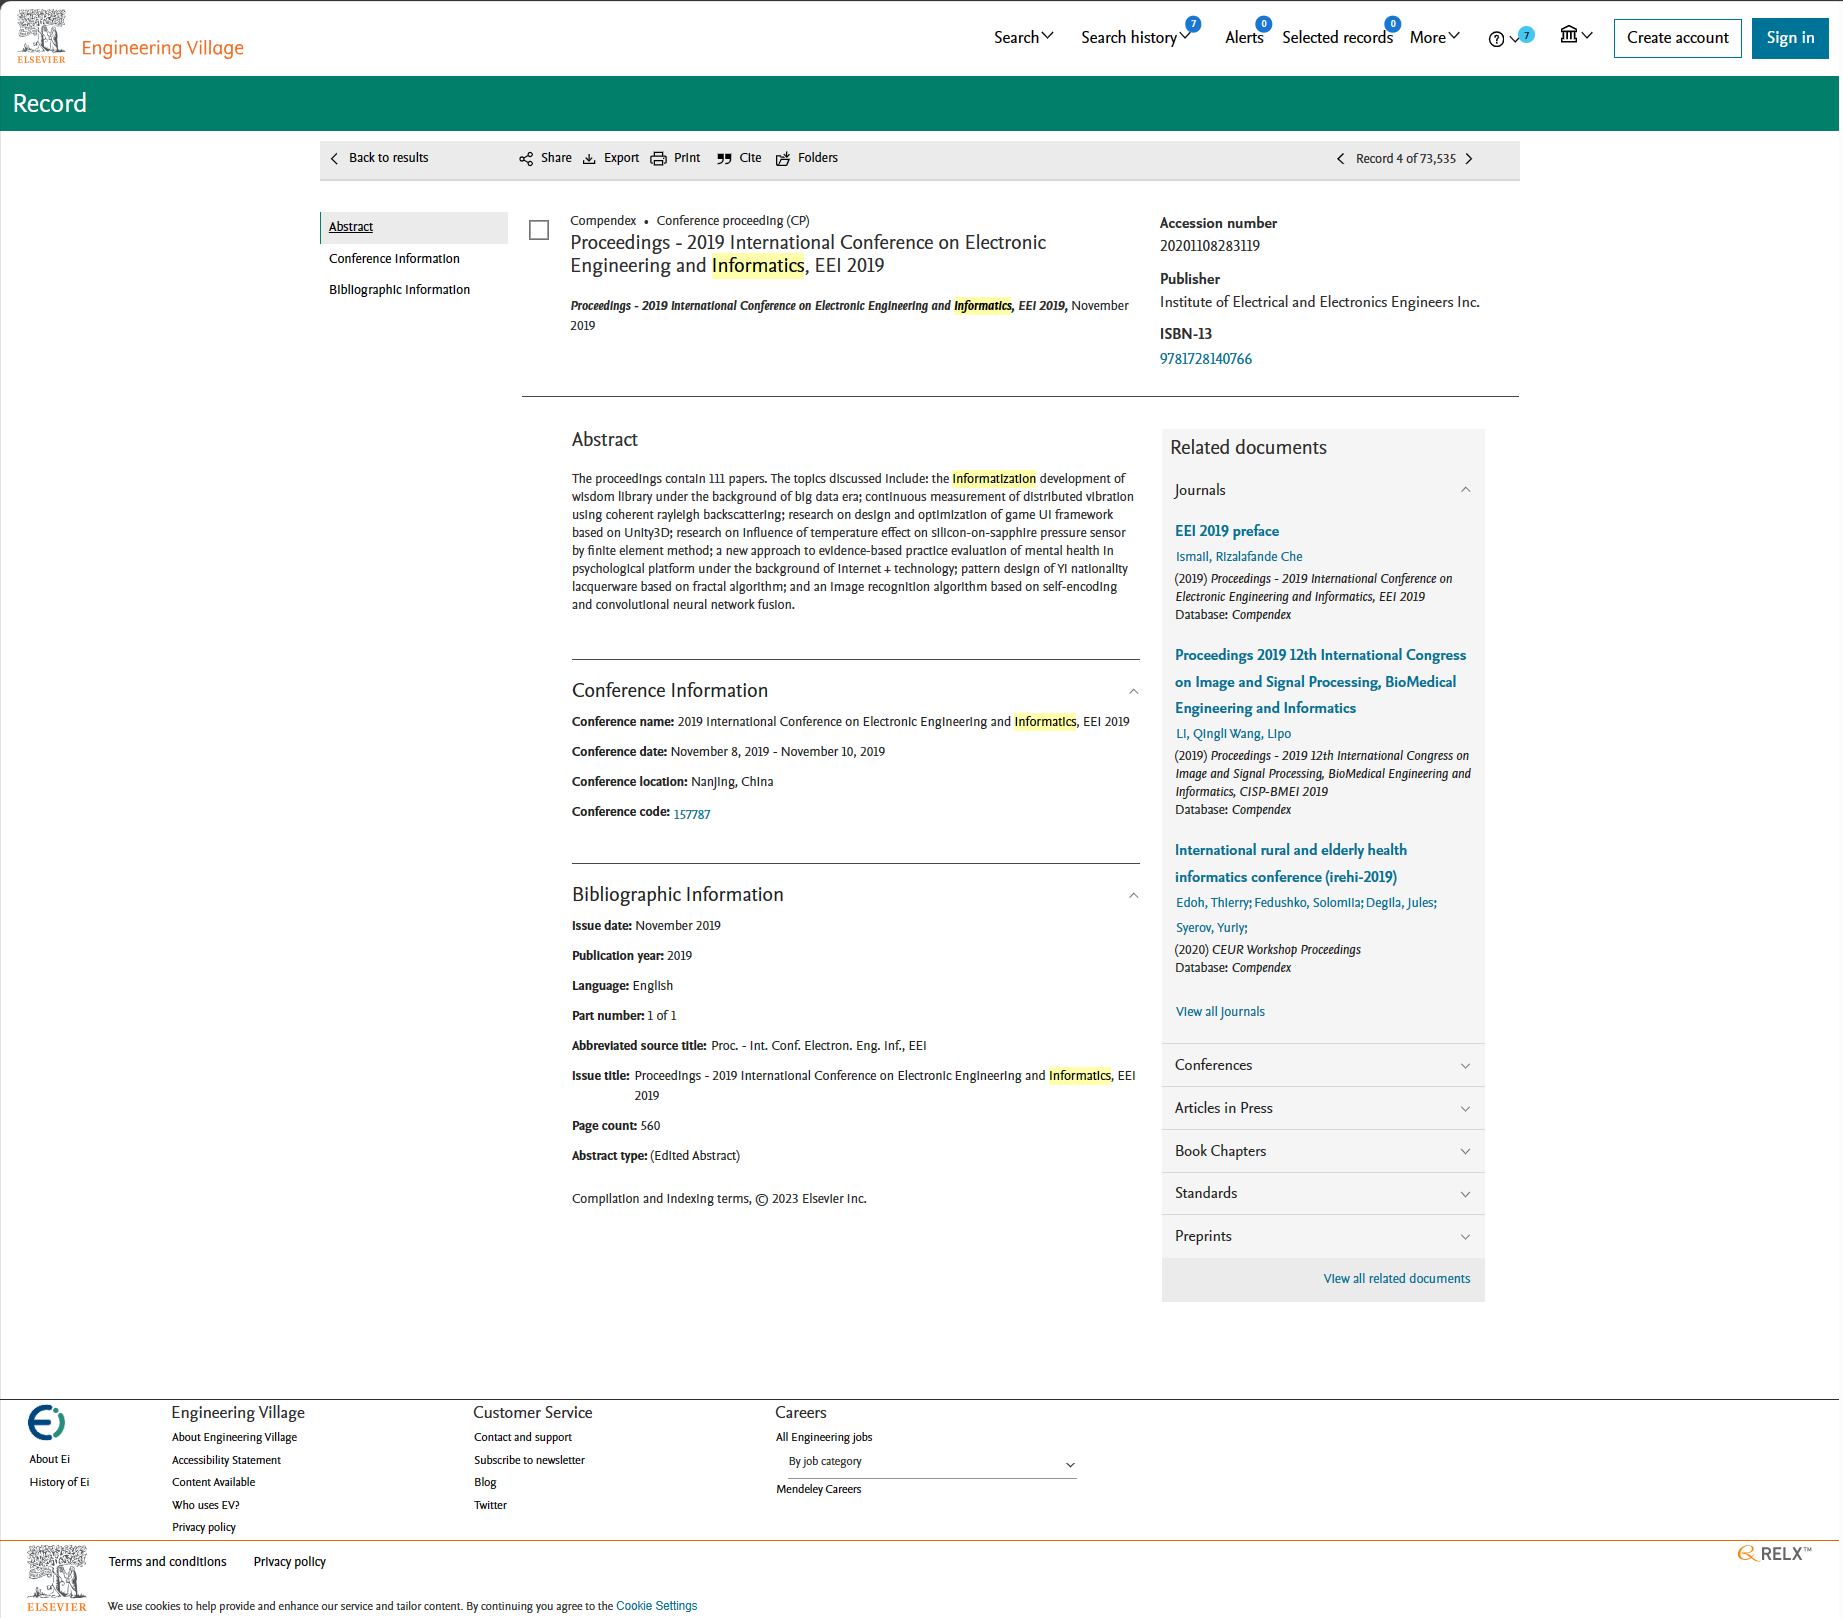Viewport: 1843px width, 1618px height.
Task: Go to next record arrow
Action: pyautogui.click(x=1469, y=159)
